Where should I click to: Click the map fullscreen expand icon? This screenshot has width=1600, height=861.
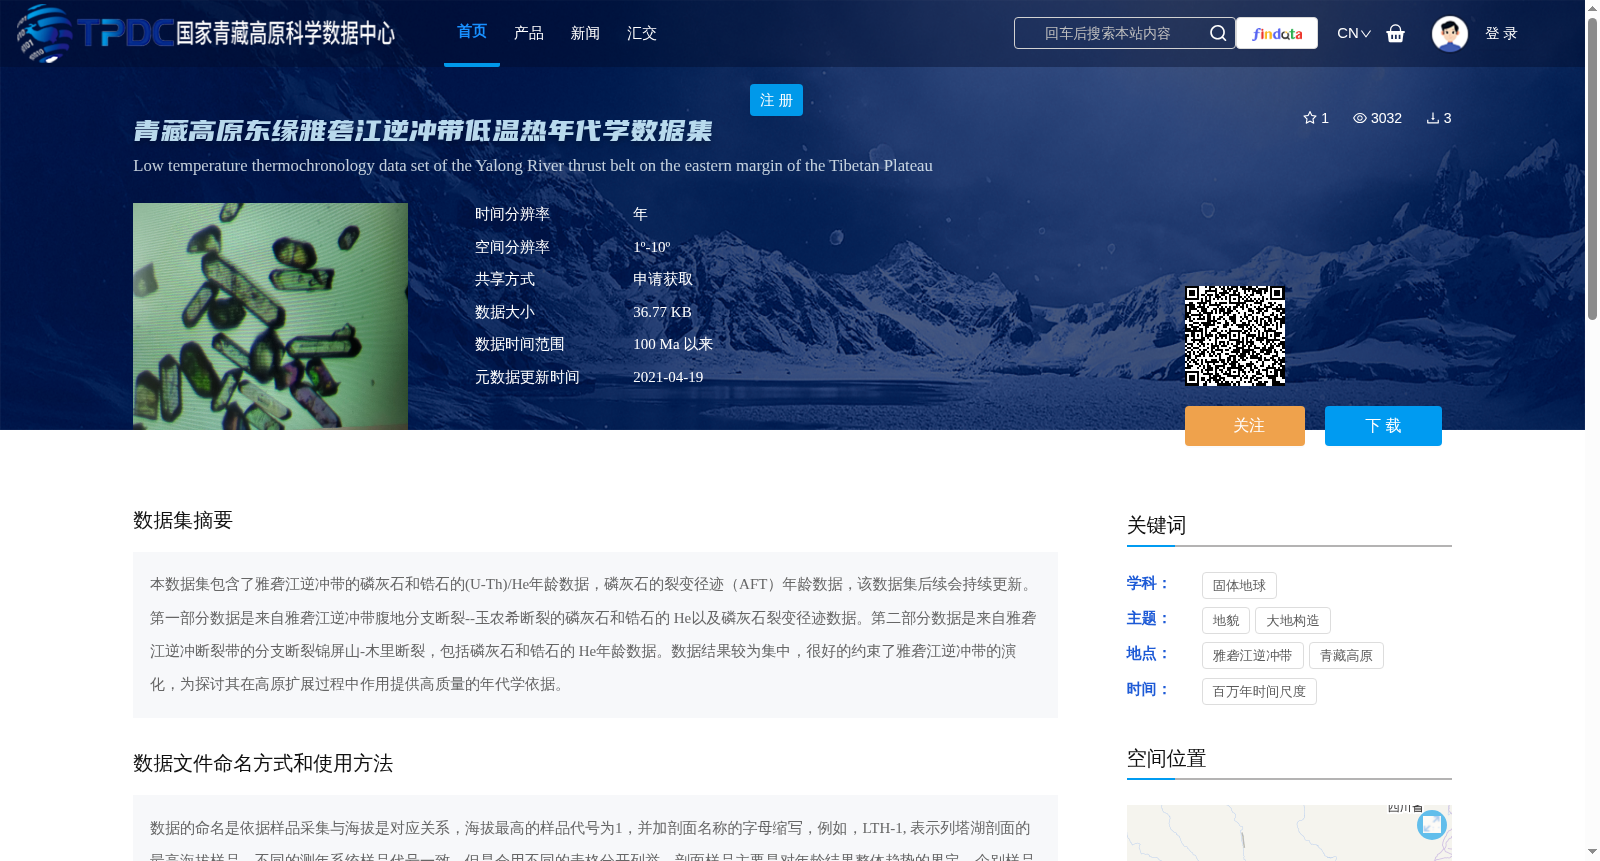[x=1432, y=824]
